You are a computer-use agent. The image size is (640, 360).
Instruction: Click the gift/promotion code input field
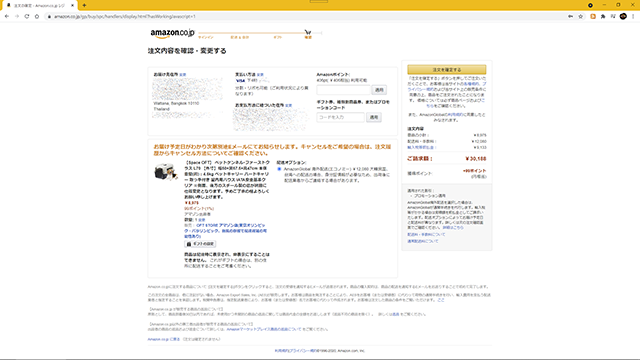(340, 117)
